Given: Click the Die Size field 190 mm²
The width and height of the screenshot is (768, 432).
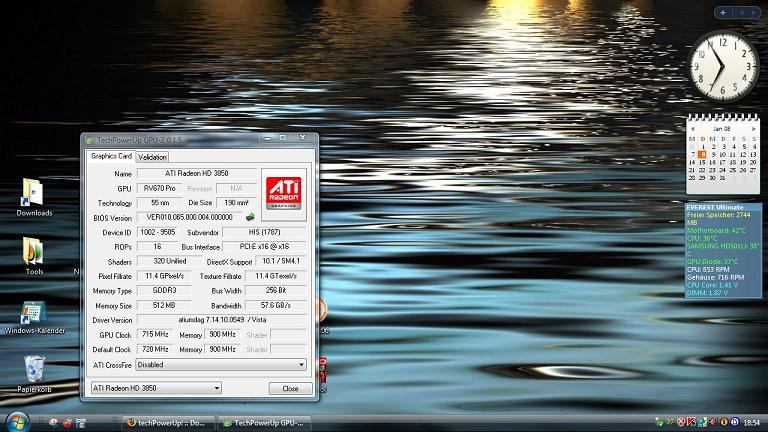Looking at the screenshot, I should pyautogui.click(x=237, y=203).
